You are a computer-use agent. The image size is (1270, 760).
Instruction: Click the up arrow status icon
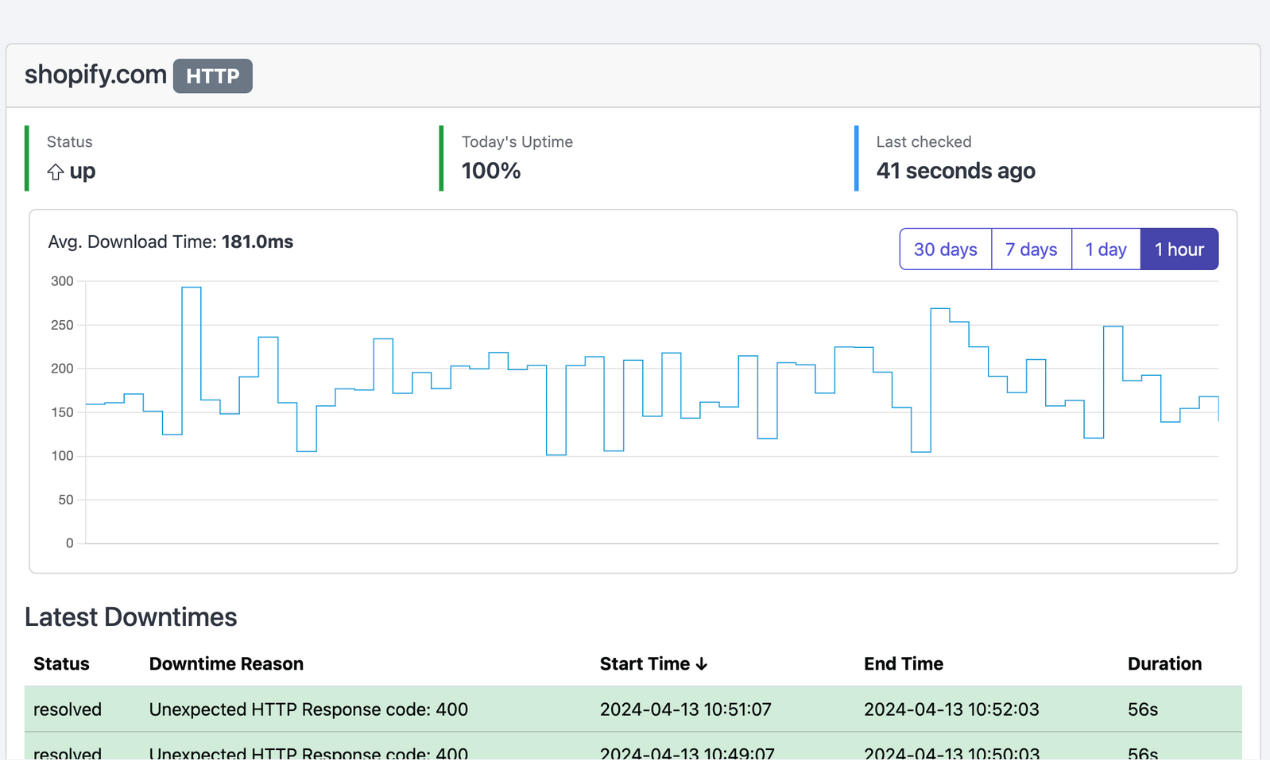pyautogui.click(x=55, y=172)
